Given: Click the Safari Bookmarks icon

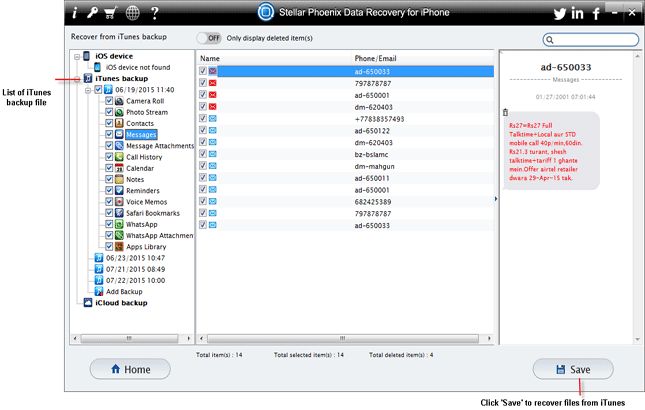Looking at the screenshot, I should coord(119,213).
